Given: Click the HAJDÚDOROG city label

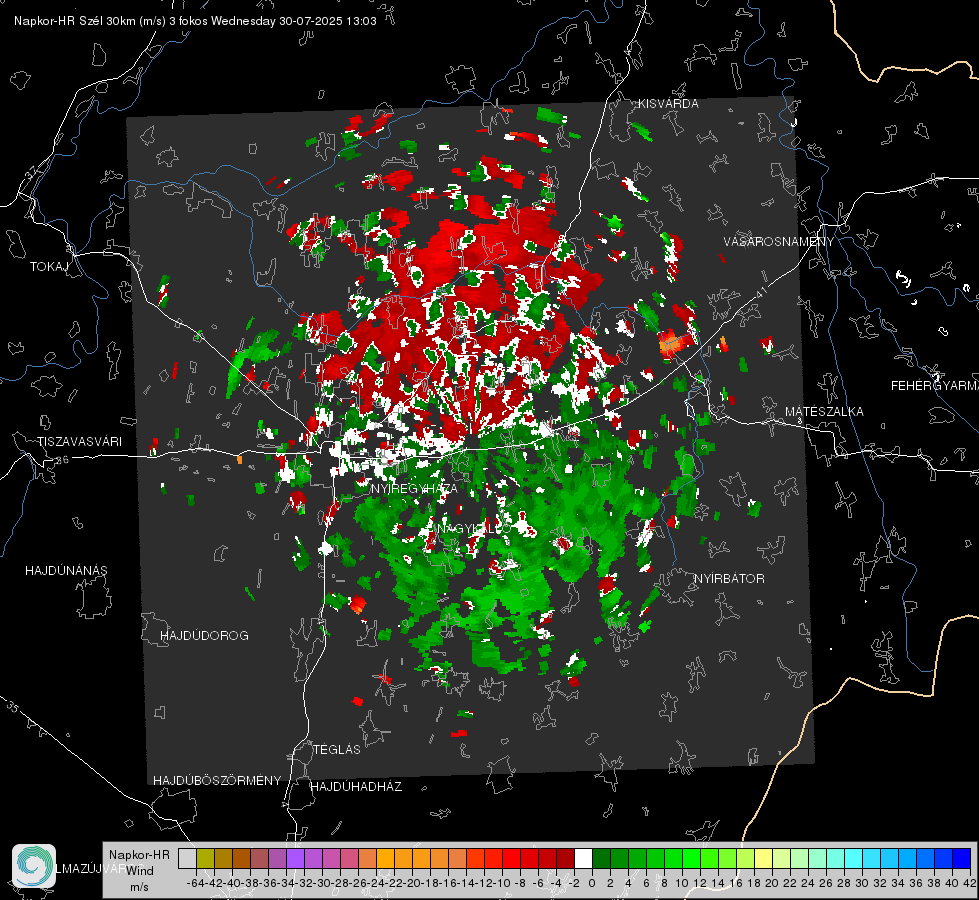Looking at the screenshot, I should (204, 636).
